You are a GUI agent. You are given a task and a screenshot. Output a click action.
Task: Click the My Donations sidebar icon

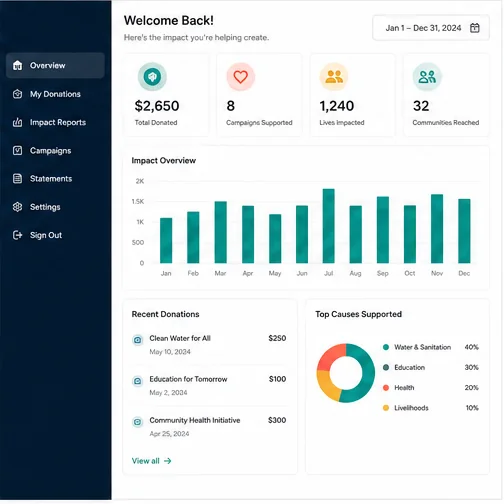pos(17,94)
